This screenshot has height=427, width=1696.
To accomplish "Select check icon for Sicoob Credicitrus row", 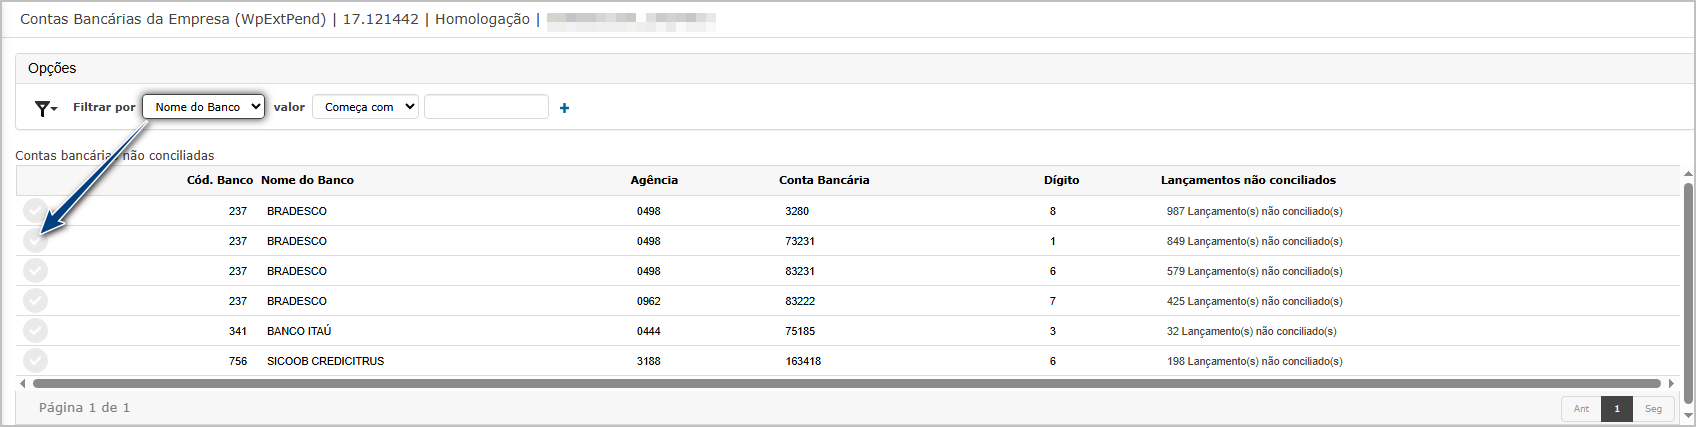I will (x=35, y=361).
